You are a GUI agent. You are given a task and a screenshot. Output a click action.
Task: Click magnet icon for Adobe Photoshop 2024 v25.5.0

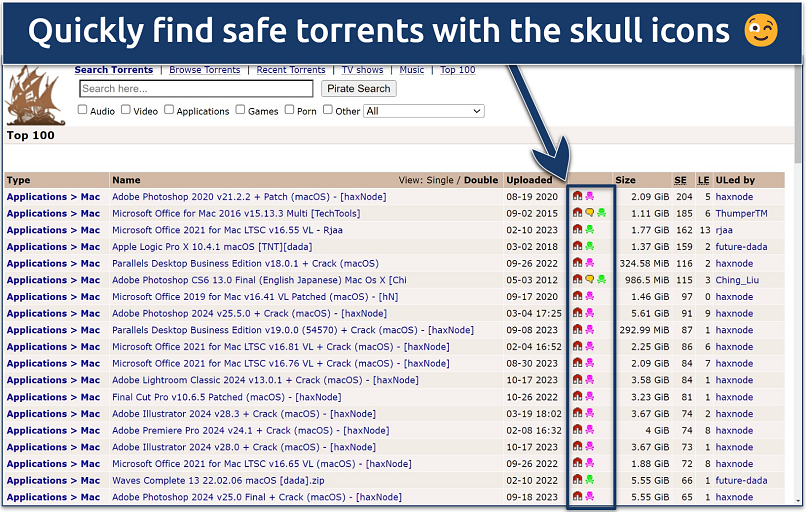(x=577, y=313)
